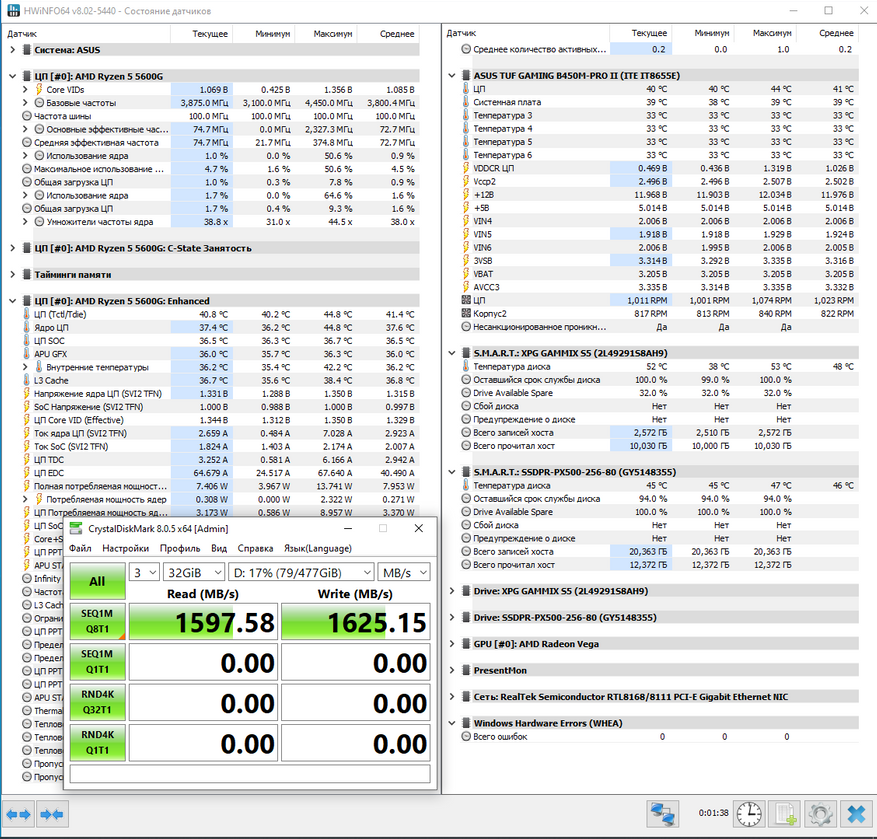Image resolution: width=877 pixels, height=839 pixels.
Task: Click the thermometer icon for ЦП (Tctl/Tdie)
Action: 26,314
